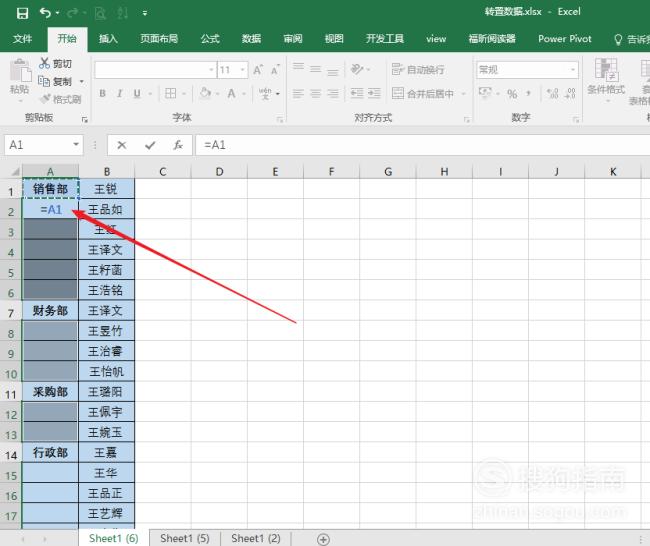Apply accounting number format
Viewport: 650px width, 546px height.
pos(485,93)
